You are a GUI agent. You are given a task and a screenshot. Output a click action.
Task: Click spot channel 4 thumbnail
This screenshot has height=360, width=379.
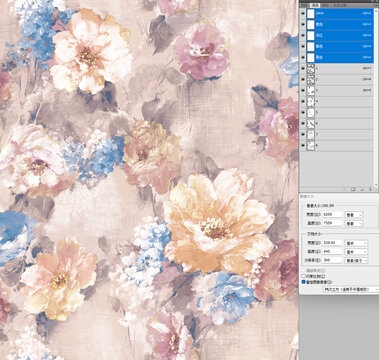coord(311,102)
